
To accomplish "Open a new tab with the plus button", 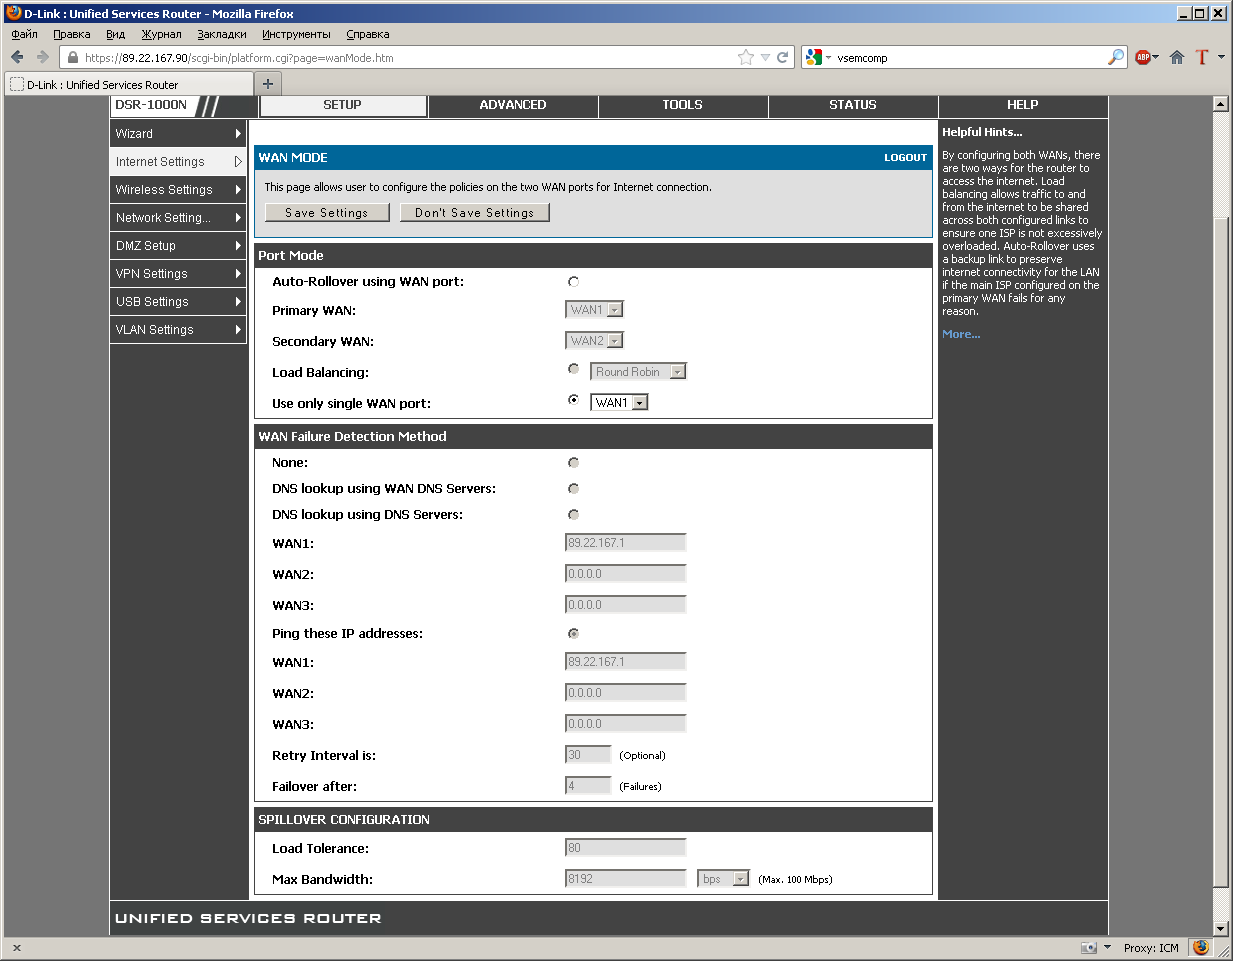I will click(x=268, y=84).
